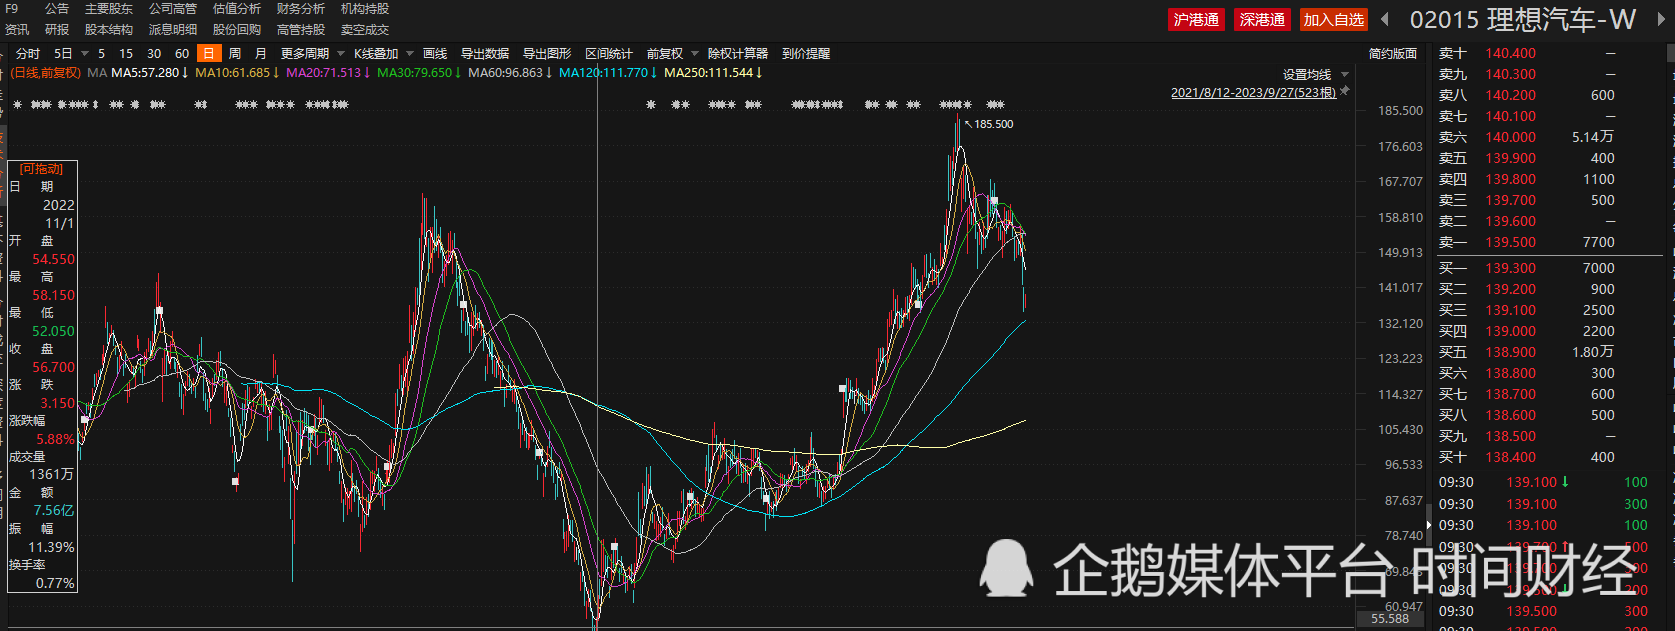Go to previous stock with left arrow

pyautogui.click(x=1385, y=20)
